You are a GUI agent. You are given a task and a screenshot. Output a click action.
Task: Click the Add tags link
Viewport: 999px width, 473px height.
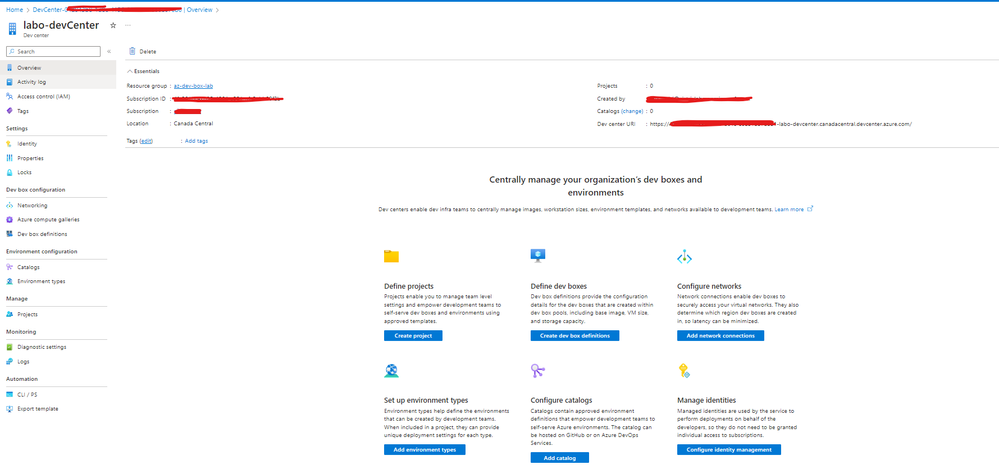coord(196,141)
